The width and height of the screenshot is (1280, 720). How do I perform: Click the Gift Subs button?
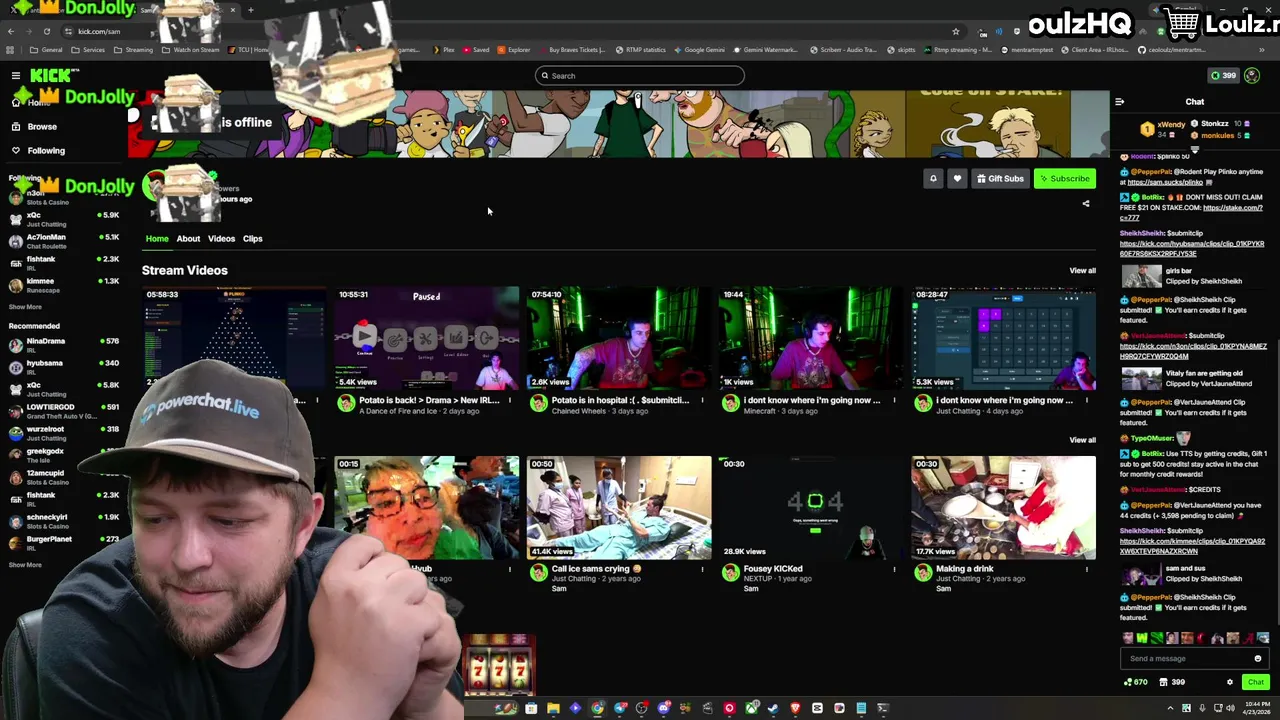(1000, 179)
